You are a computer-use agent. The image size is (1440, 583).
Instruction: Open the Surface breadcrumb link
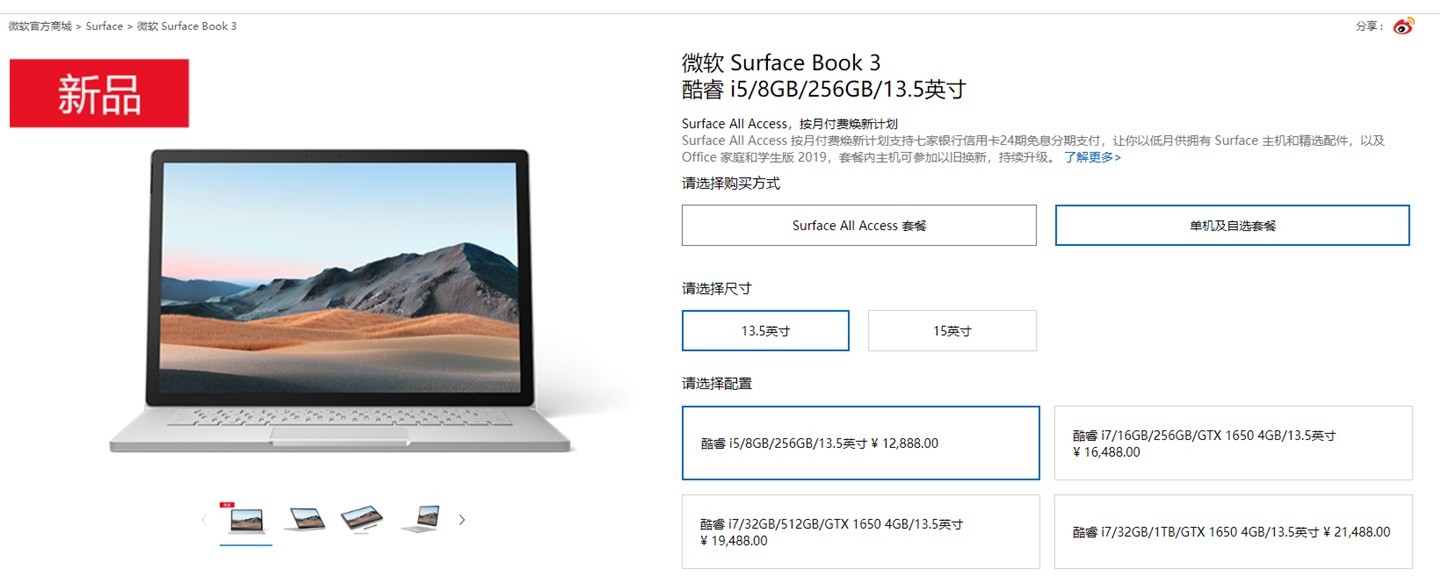point(104,26)
